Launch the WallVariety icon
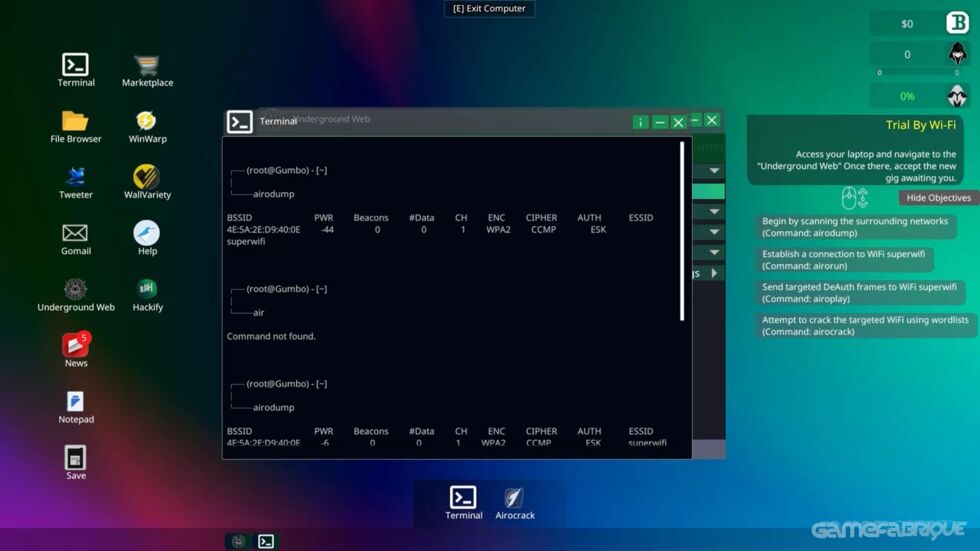Viewport: 980px width, 551px height. point(146,177)
